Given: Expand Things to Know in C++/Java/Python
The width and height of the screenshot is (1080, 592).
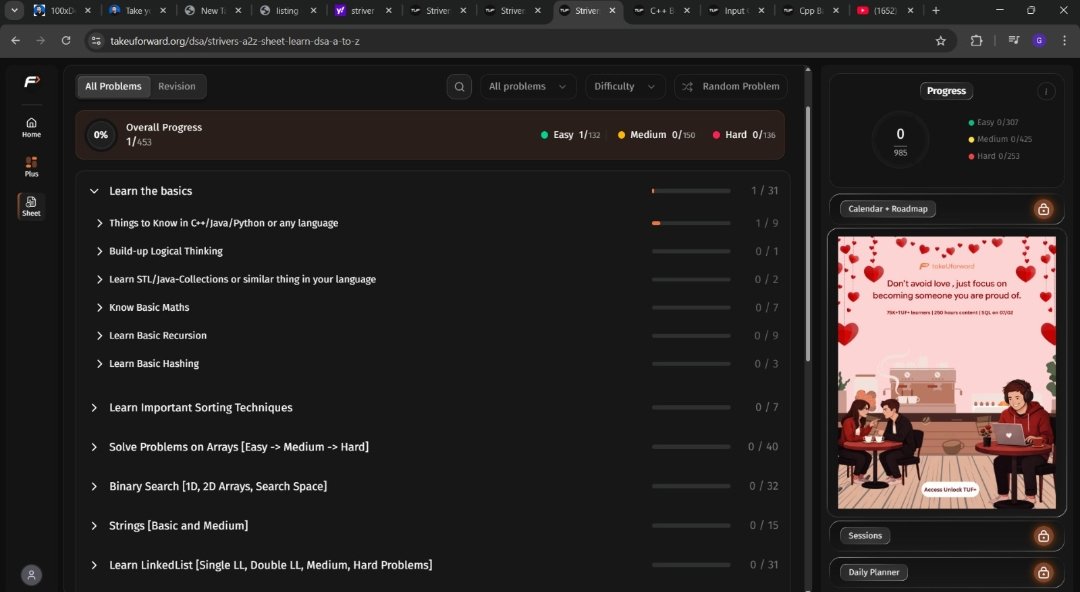Looking at the screenshot, I should [x=99, y=223].
